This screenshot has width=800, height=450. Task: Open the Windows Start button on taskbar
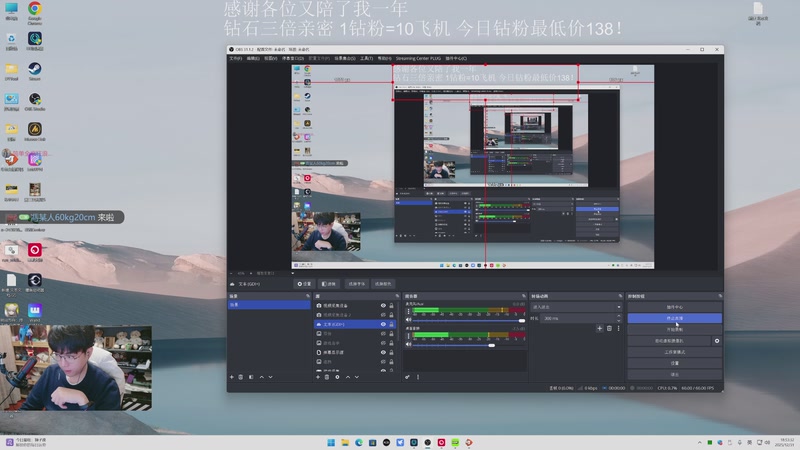pos(331,442)
